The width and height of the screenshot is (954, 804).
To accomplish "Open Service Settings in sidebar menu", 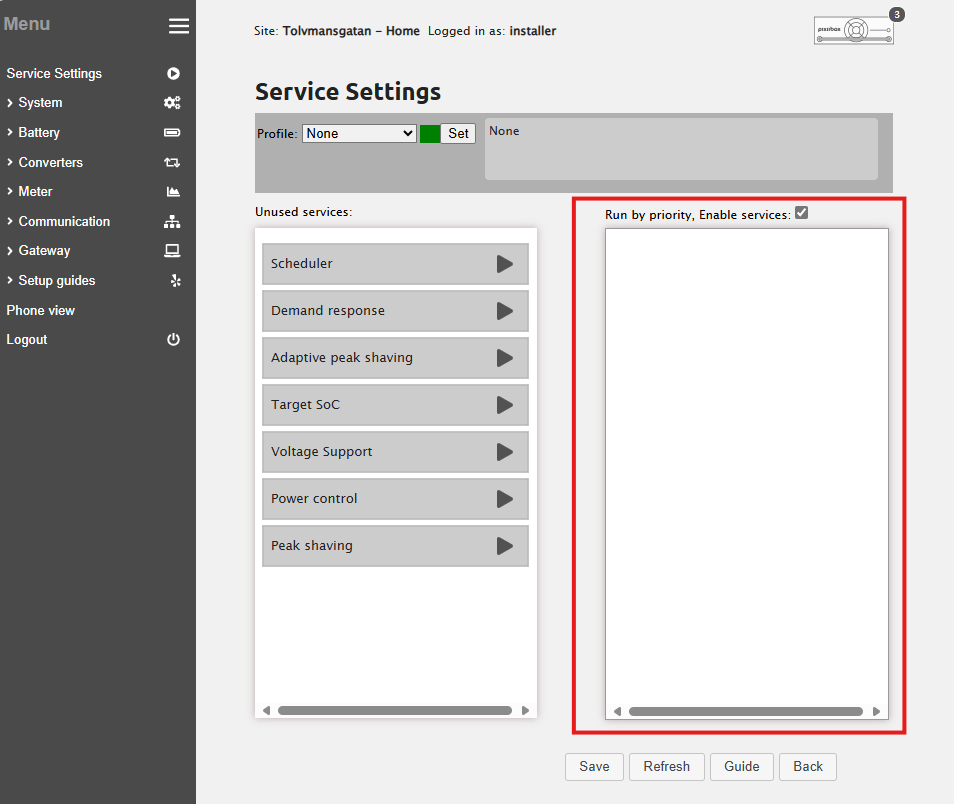I will coord(54,73).
